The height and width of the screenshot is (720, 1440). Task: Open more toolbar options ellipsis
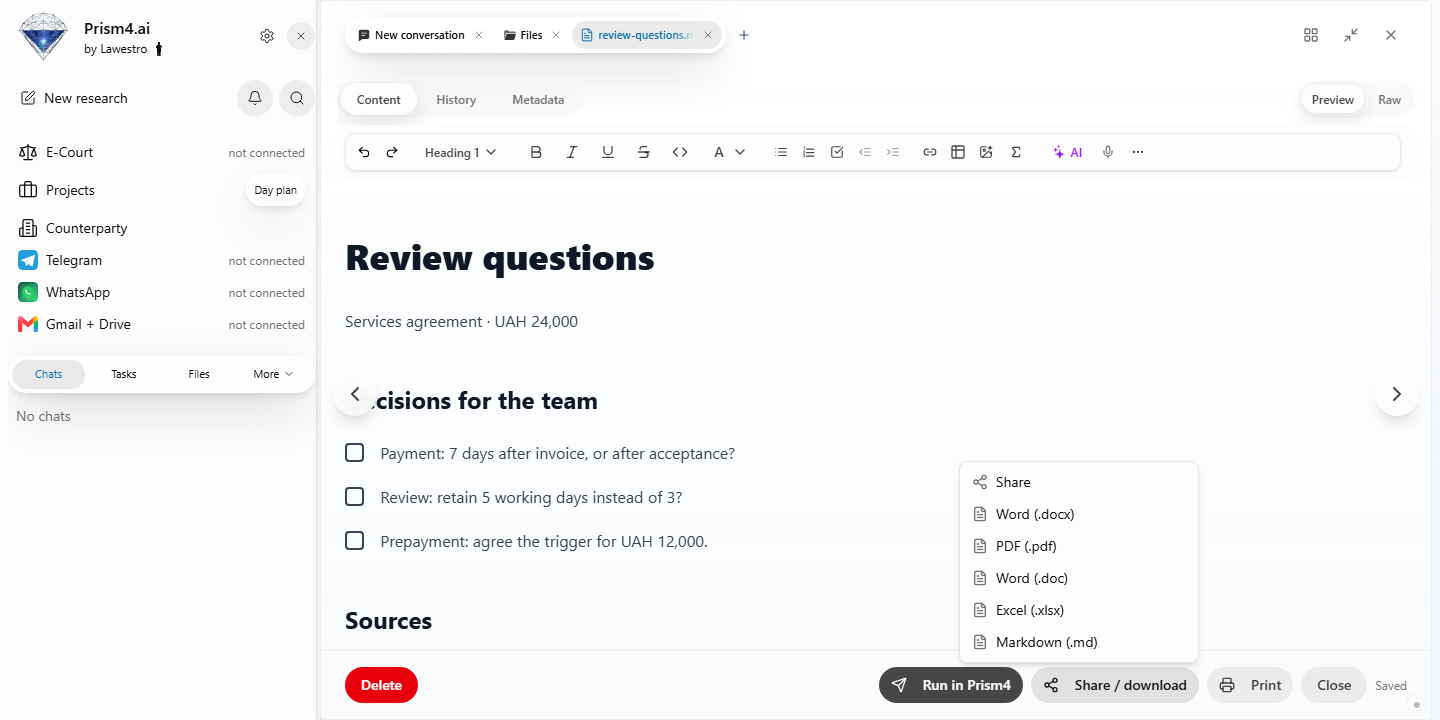[1138, 152]
